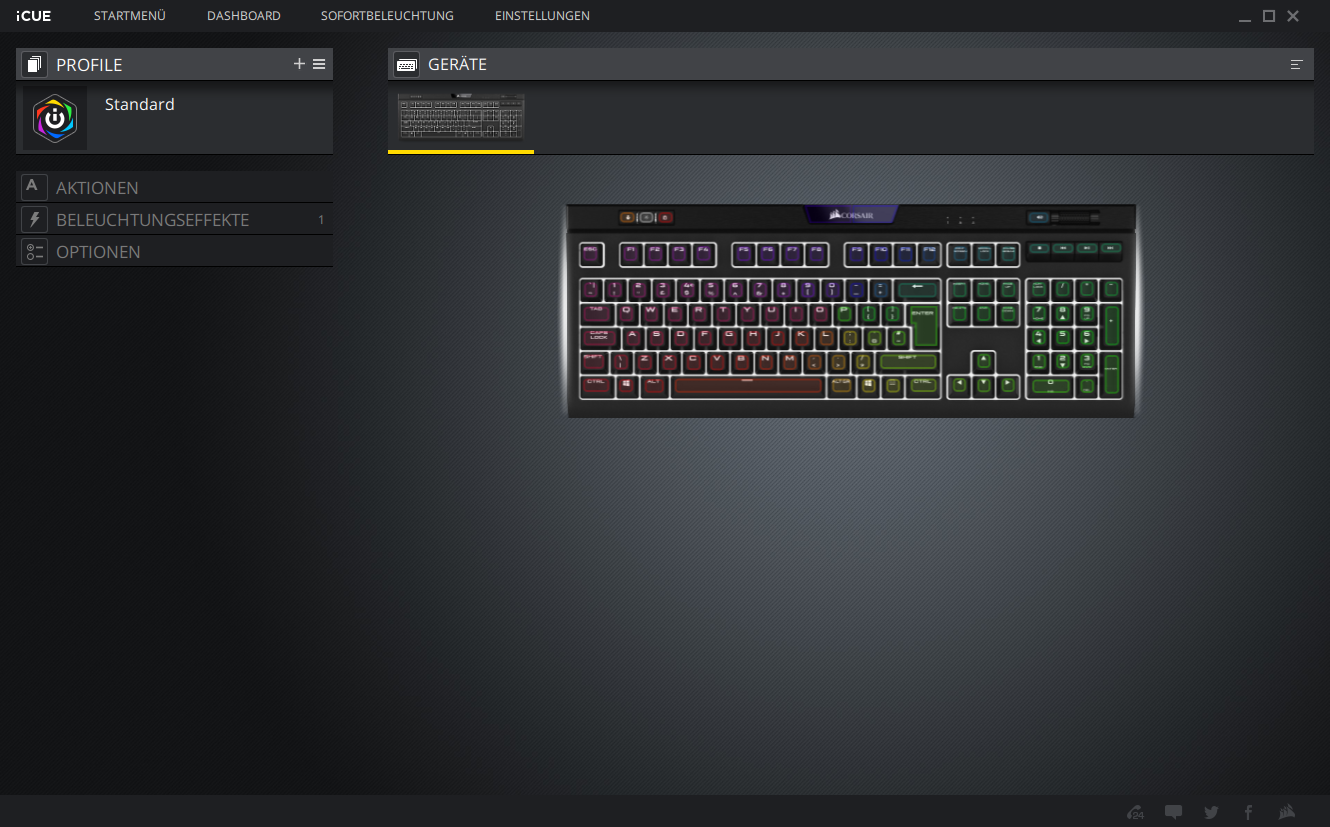1330x827 pixels.
Task: Open the profile list hamburger menu
Action: (x=319, y=64)
